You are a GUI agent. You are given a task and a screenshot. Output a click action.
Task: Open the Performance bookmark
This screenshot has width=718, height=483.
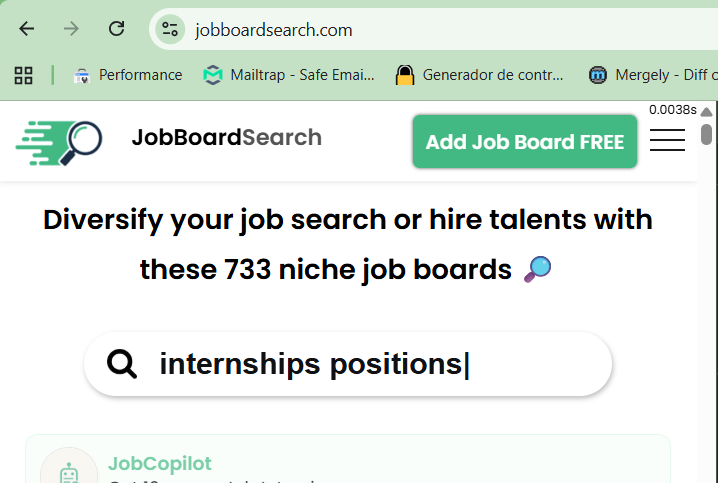tap(128, 74)
